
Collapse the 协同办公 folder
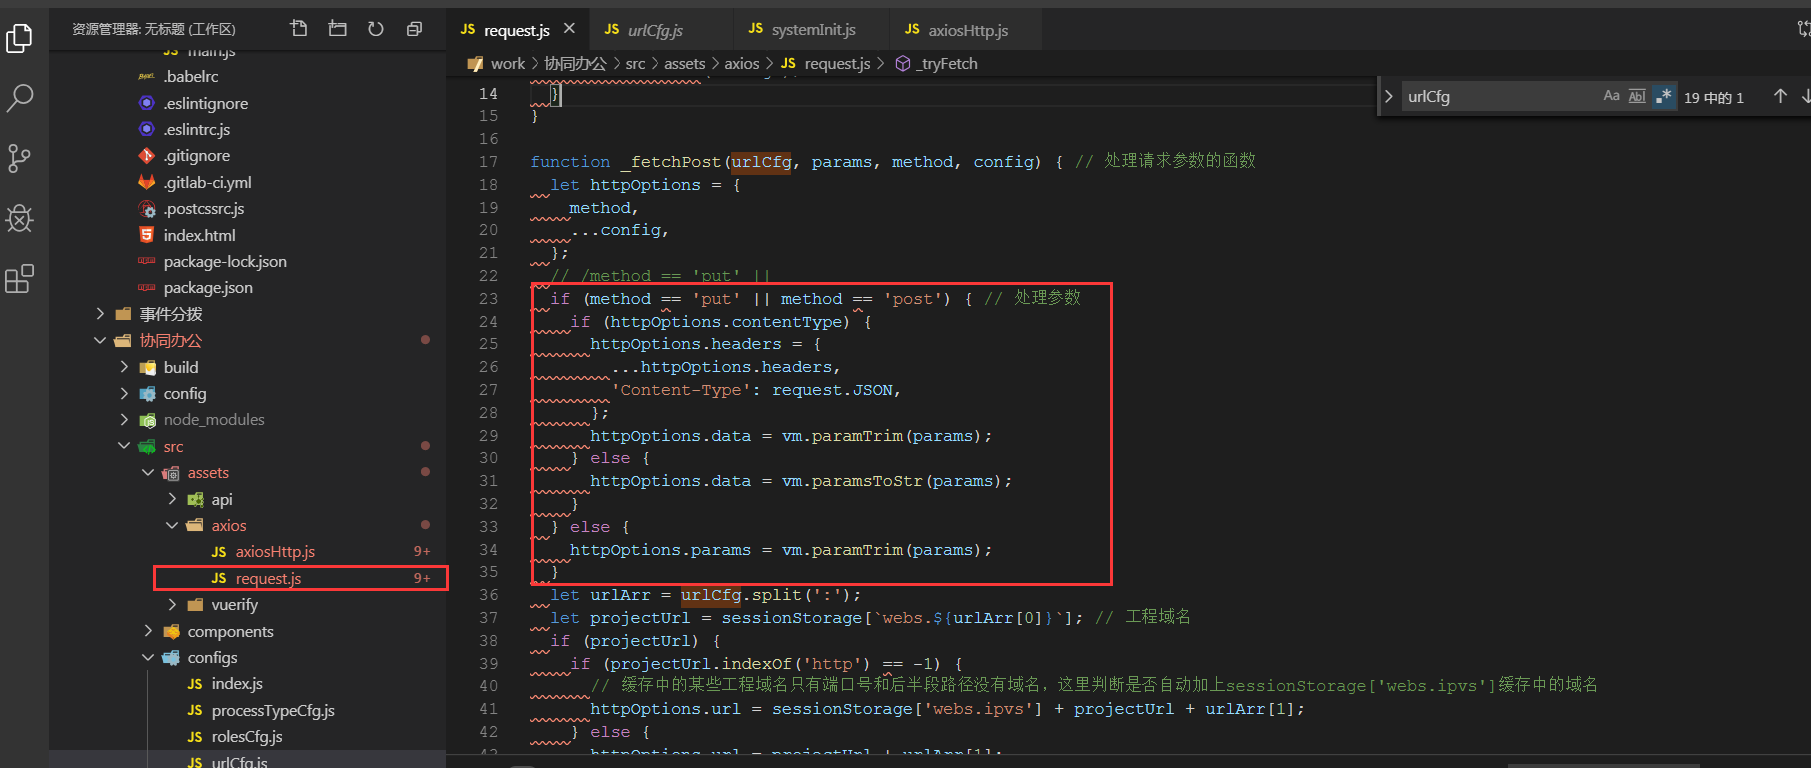(100, 340)
